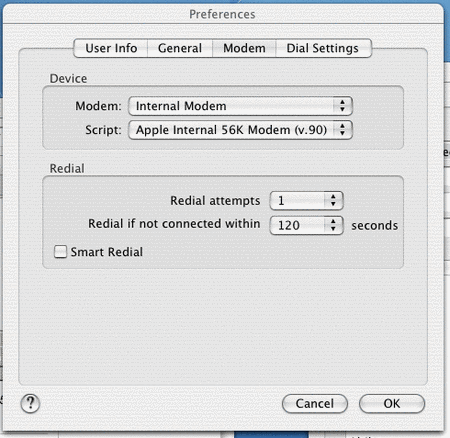The image size is (450, 438).
Task: Click the Smart Redial label
Action: click(107, 252)
